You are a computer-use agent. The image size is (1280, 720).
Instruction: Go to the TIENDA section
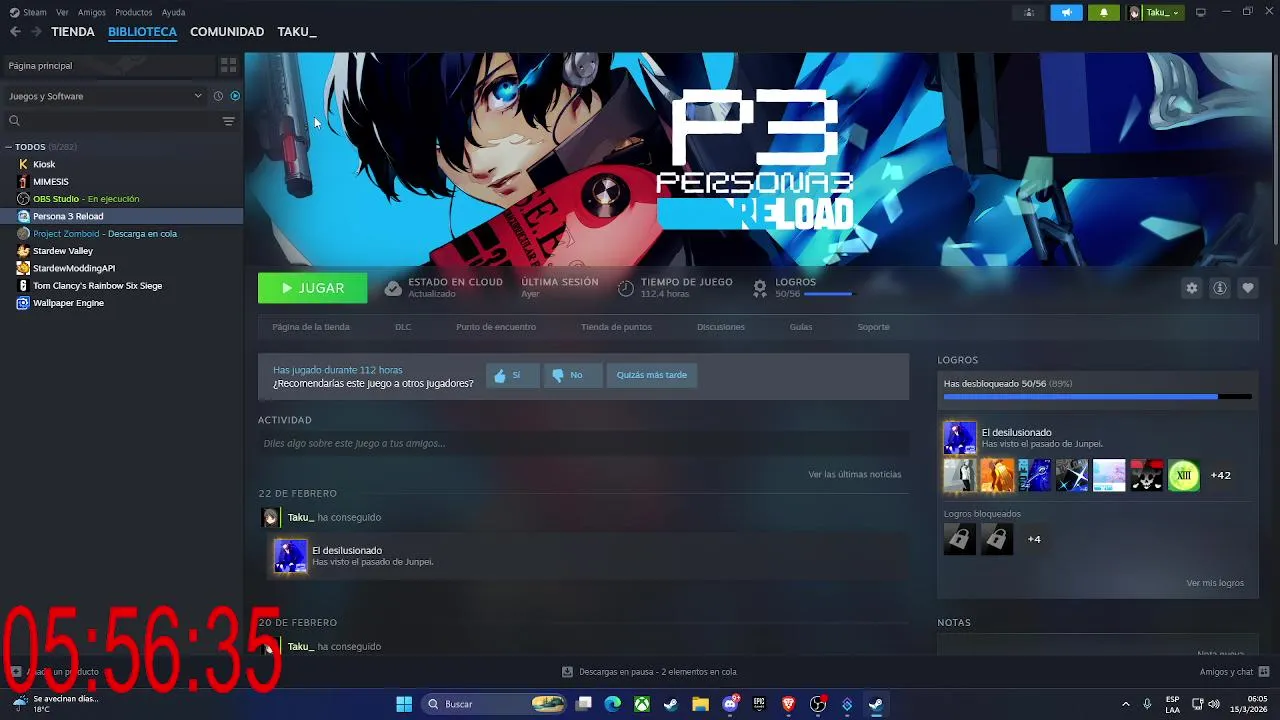[73, 32]
